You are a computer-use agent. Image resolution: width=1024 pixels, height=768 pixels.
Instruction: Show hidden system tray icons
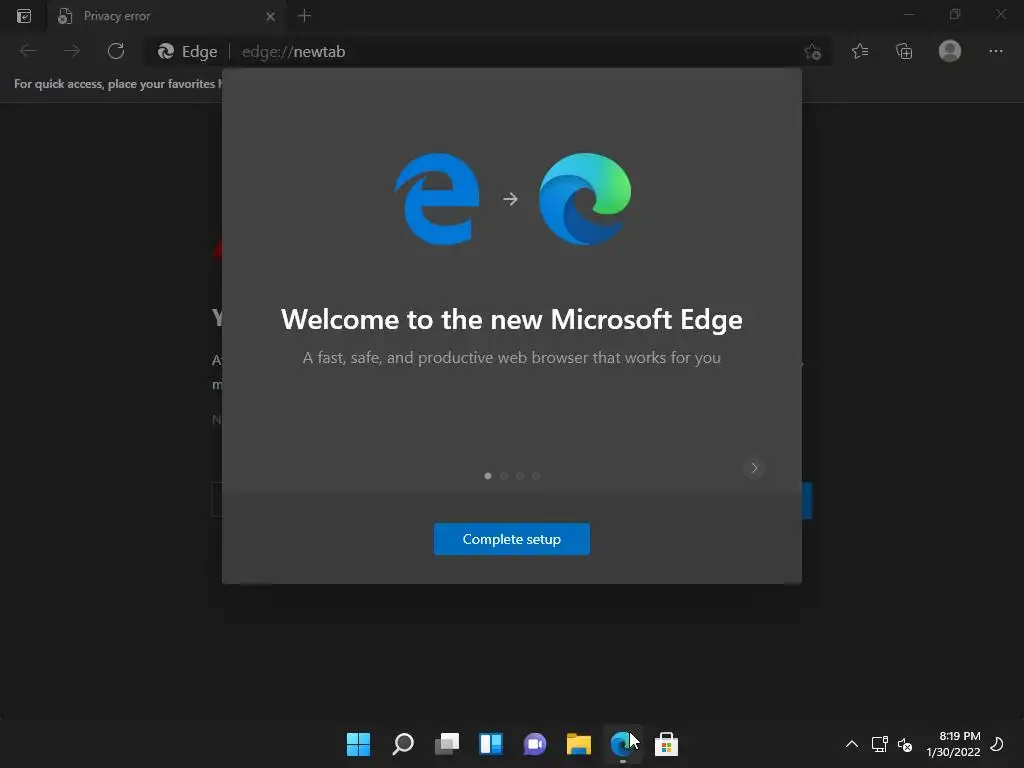click(852, 744)
